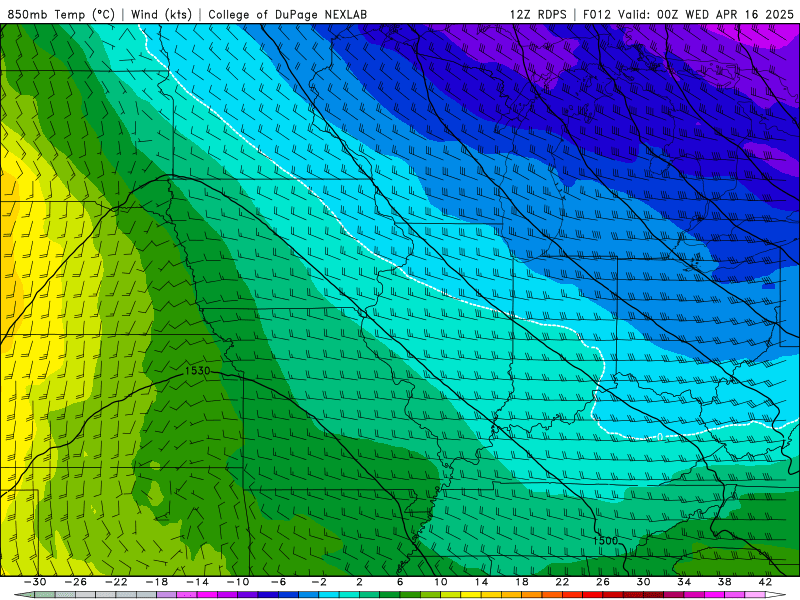Screen dimensions: 800x600
Task: Click the -10 value on the temperature scale
Action: coord(238,582)
